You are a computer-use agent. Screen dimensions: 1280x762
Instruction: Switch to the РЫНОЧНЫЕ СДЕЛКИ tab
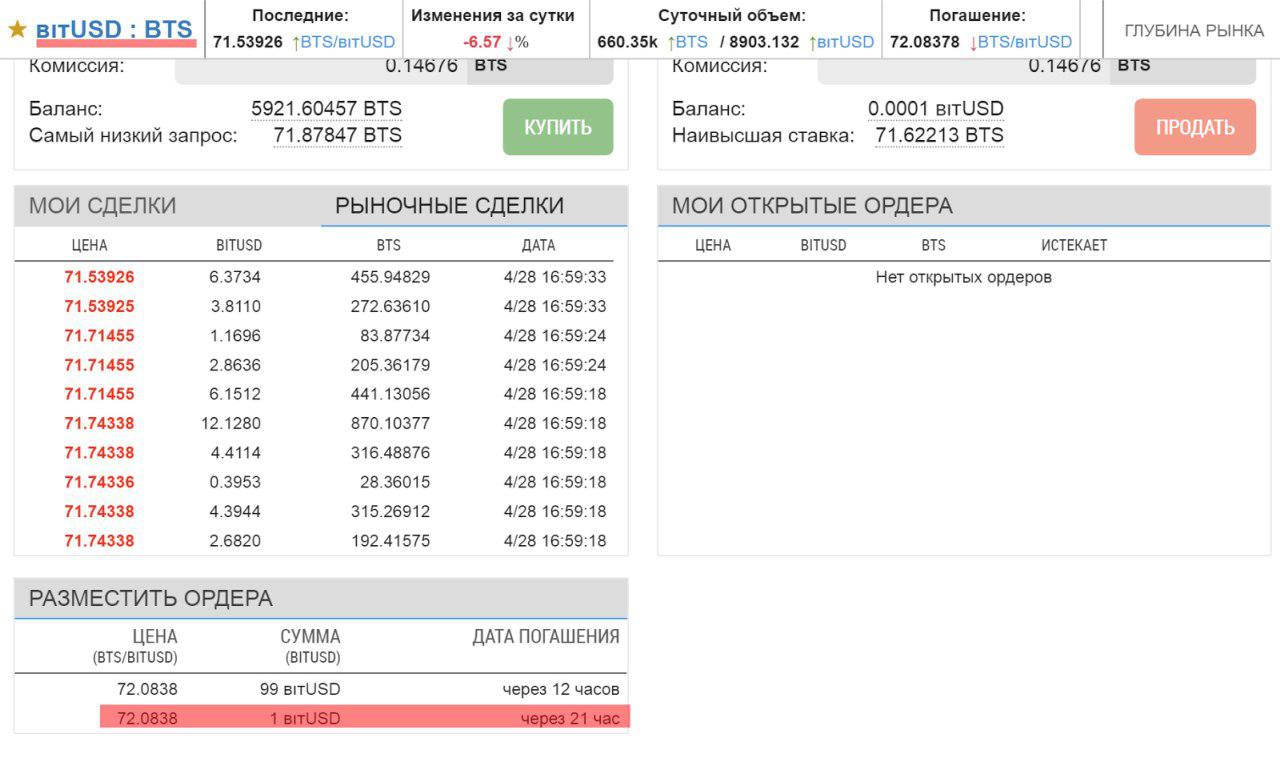point(449,206)
